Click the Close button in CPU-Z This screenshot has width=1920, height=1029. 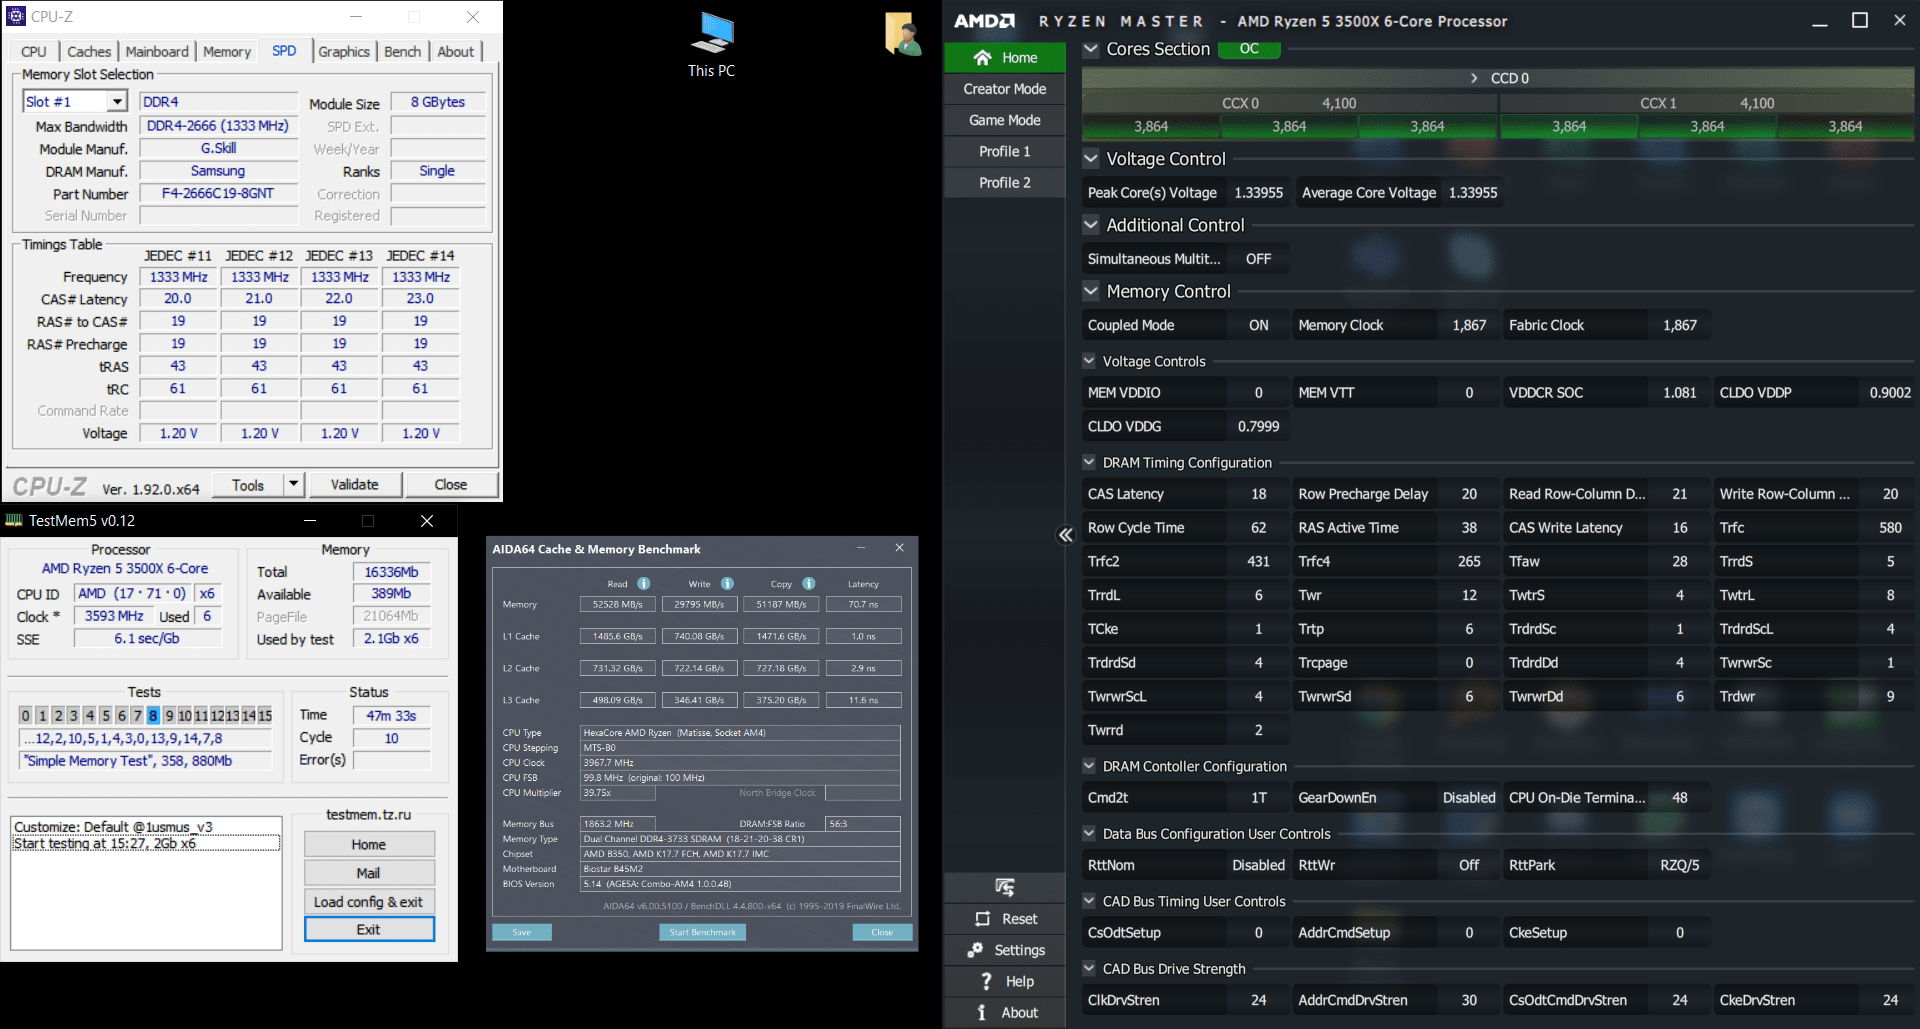point(451,485)
